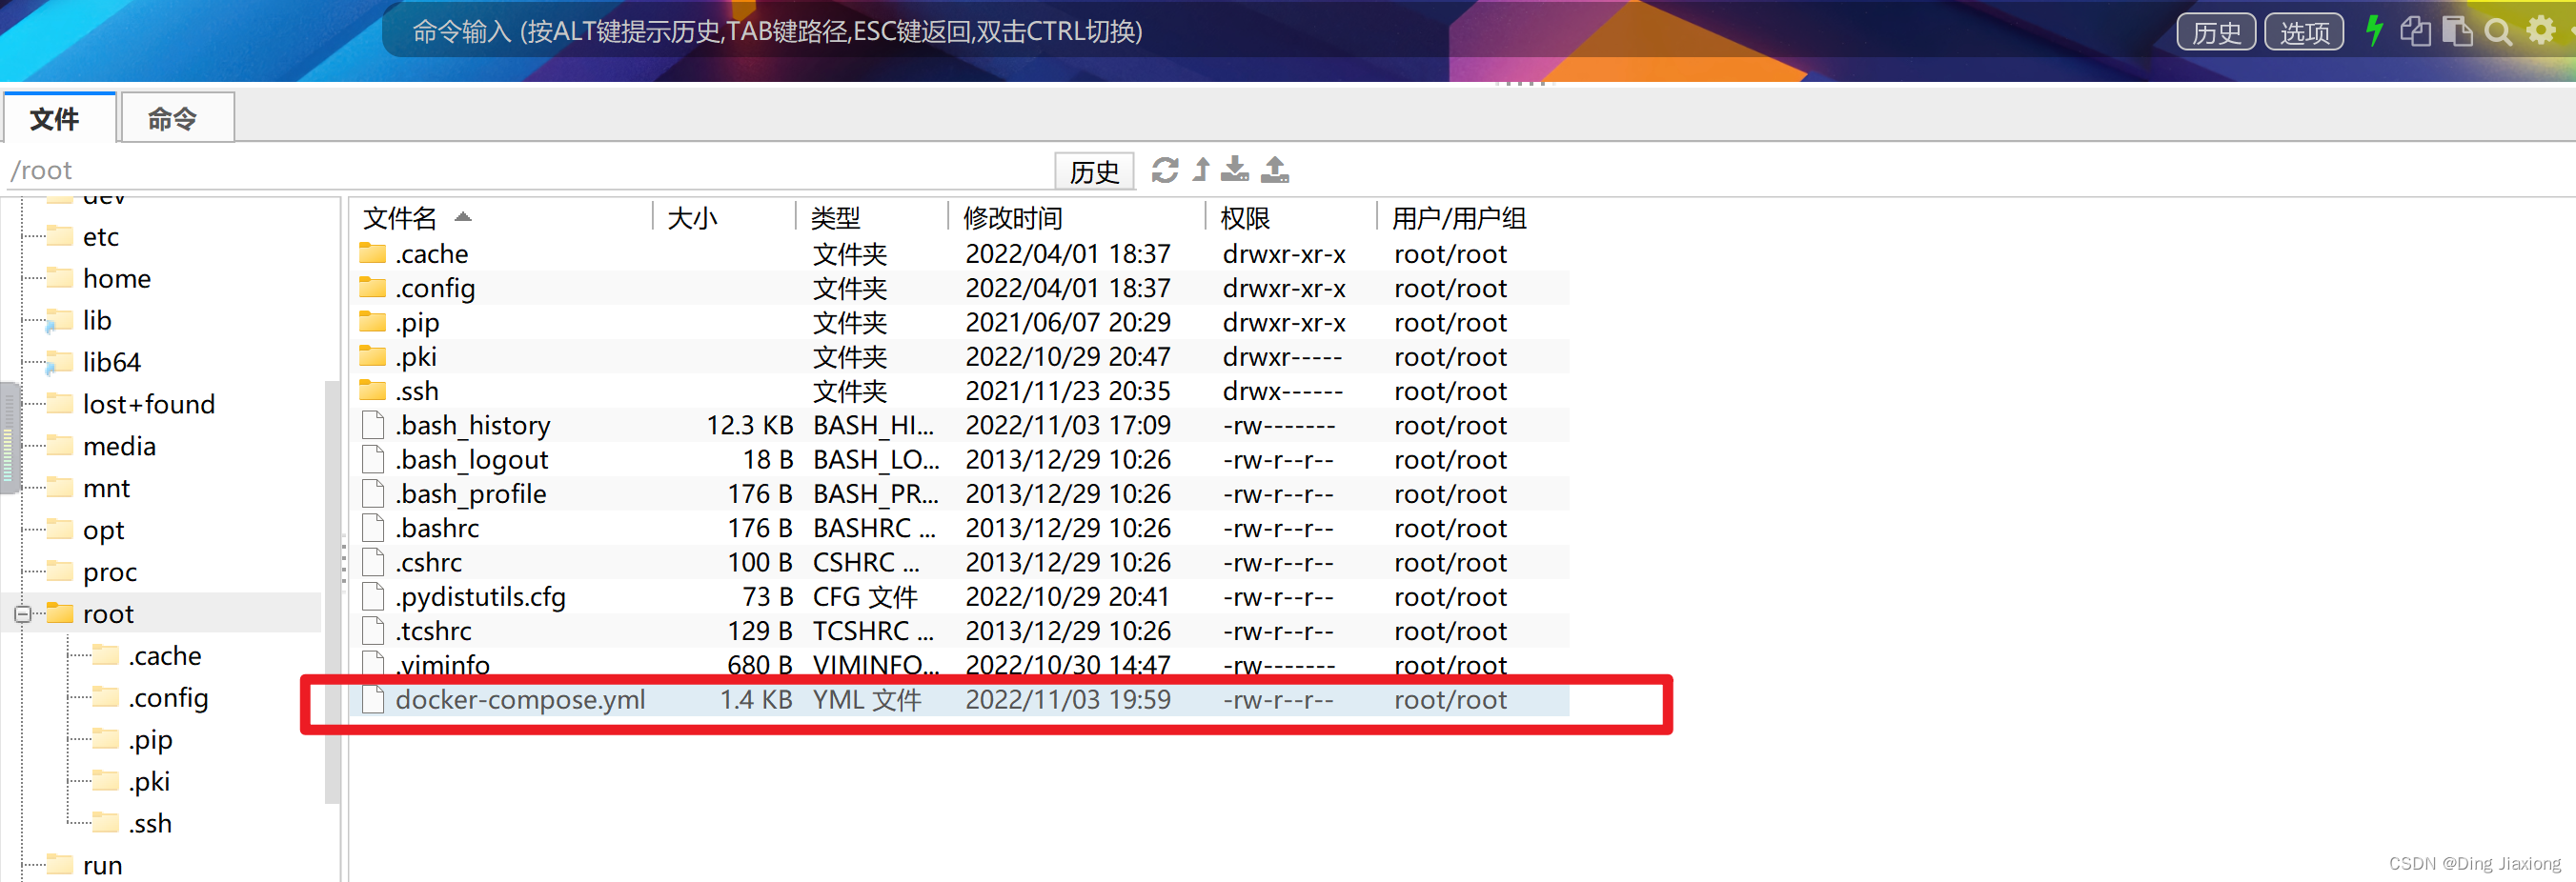
Task: Select lib64 folder in tree
Action: 111,363
